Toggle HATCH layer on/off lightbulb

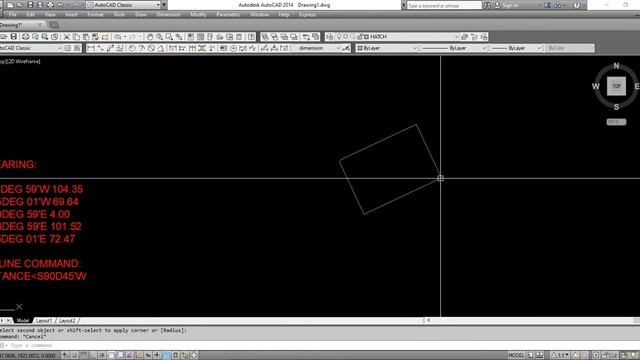point(339,37)
